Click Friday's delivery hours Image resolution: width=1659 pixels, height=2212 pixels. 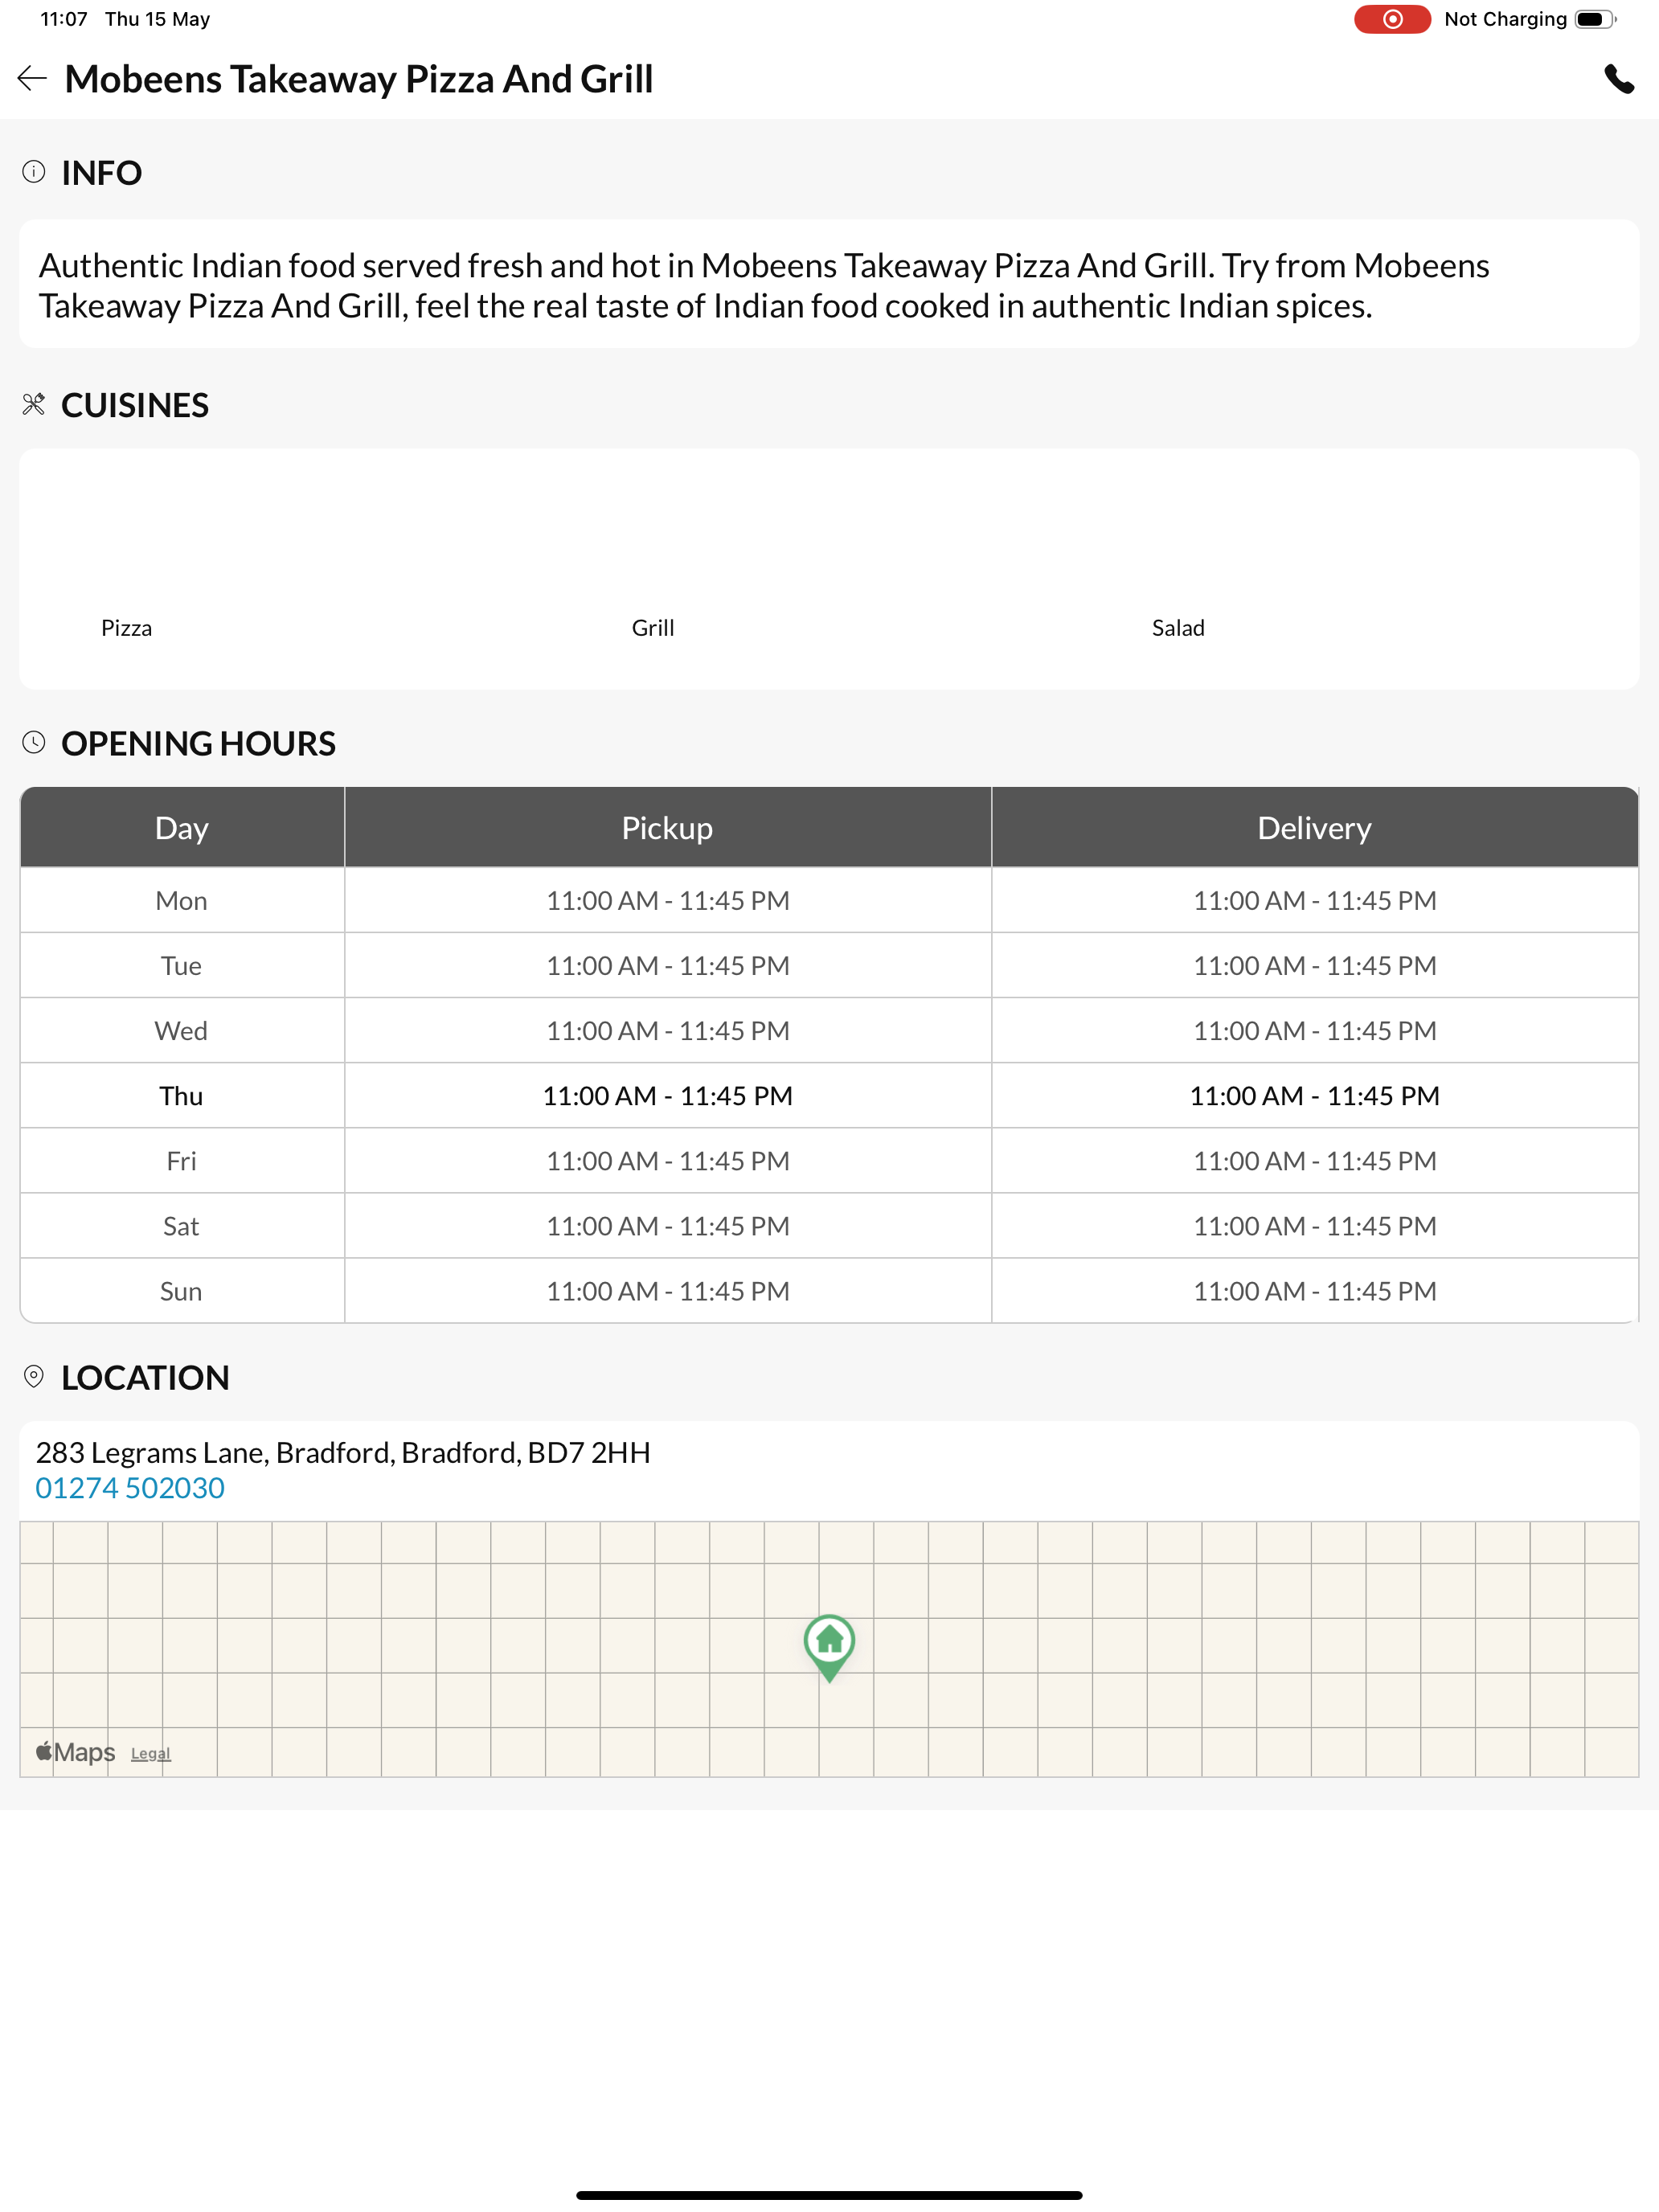pyautogui.click(x=1314, y=1160)
